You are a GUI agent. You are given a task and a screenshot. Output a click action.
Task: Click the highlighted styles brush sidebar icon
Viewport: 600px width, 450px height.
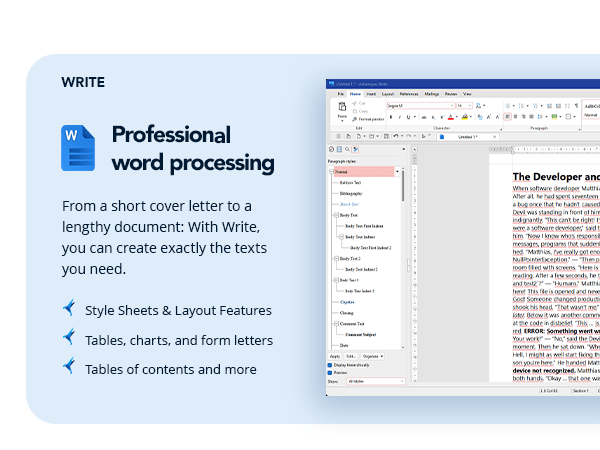(355, 149)
